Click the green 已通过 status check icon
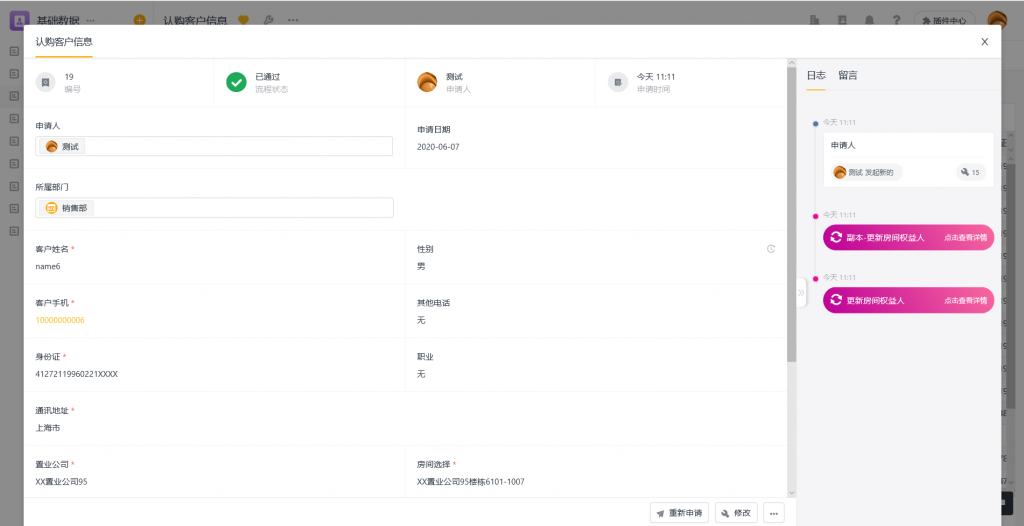The height and width of the screenshot is (526, 1024). click(x=236, y=83)
